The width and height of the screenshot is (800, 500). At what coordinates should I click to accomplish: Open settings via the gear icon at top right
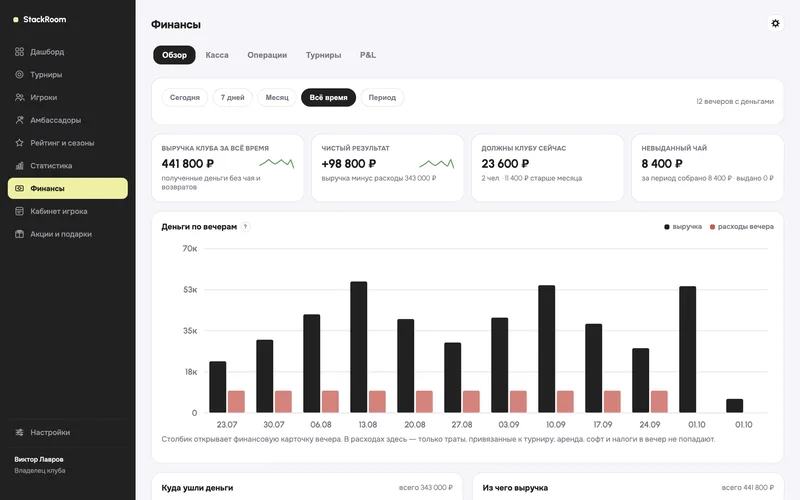tap(775, 23)
